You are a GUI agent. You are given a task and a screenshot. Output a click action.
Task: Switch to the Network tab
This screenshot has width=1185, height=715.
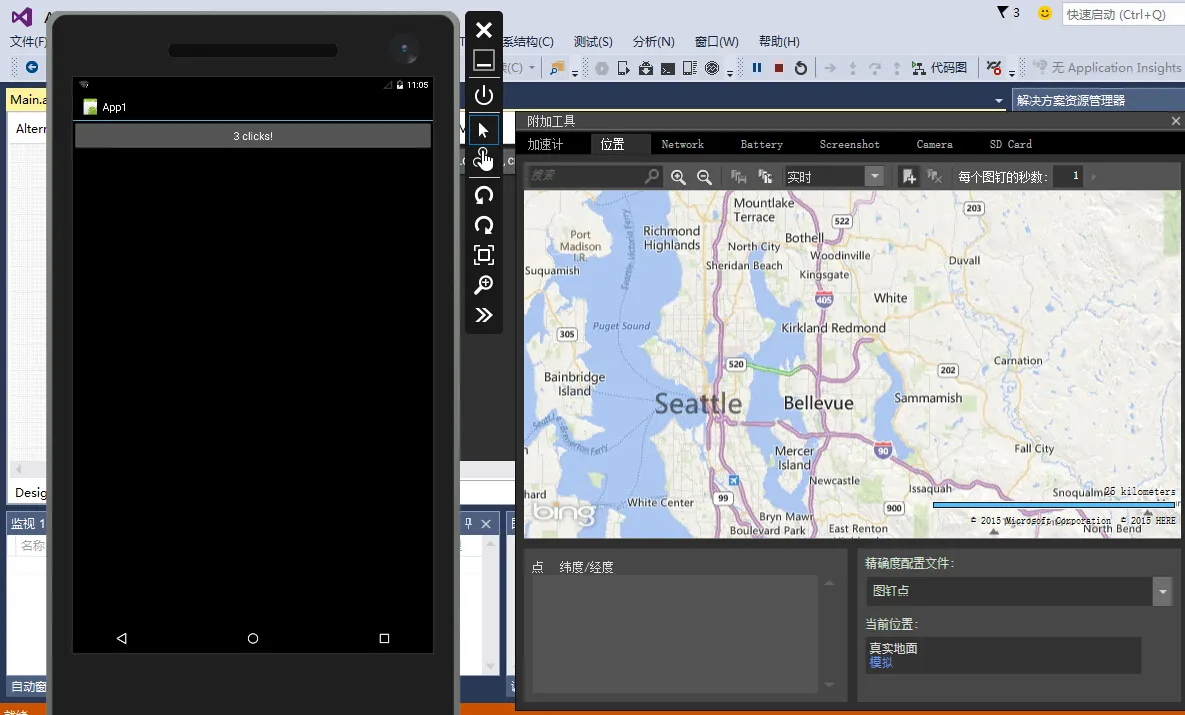pyautogui.click(x=682, y=145)
